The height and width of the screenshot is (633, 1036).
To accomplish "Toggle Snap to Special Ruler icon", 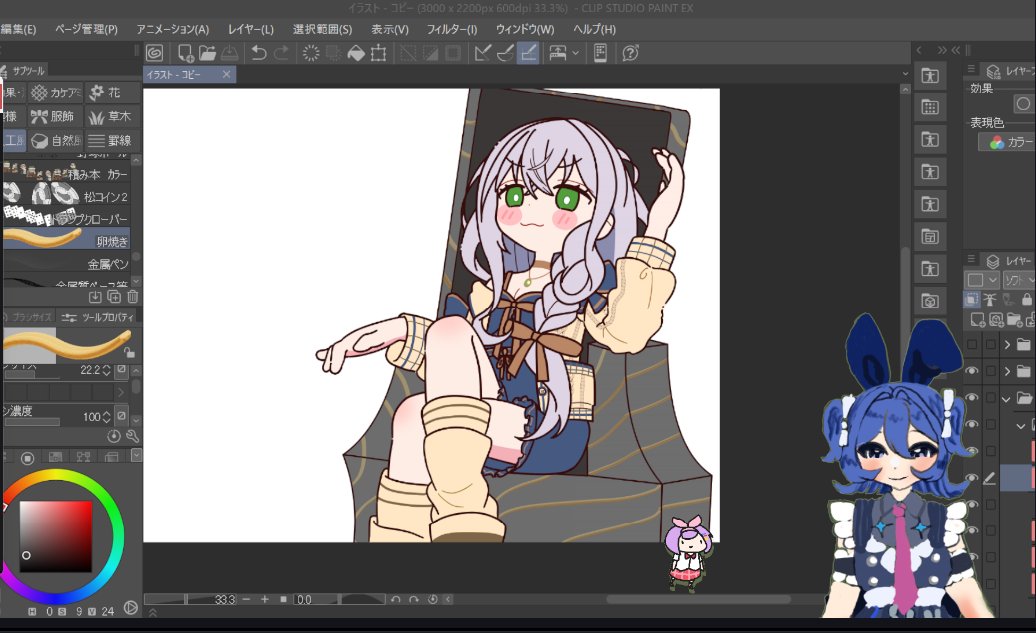I will pos(505,53).
